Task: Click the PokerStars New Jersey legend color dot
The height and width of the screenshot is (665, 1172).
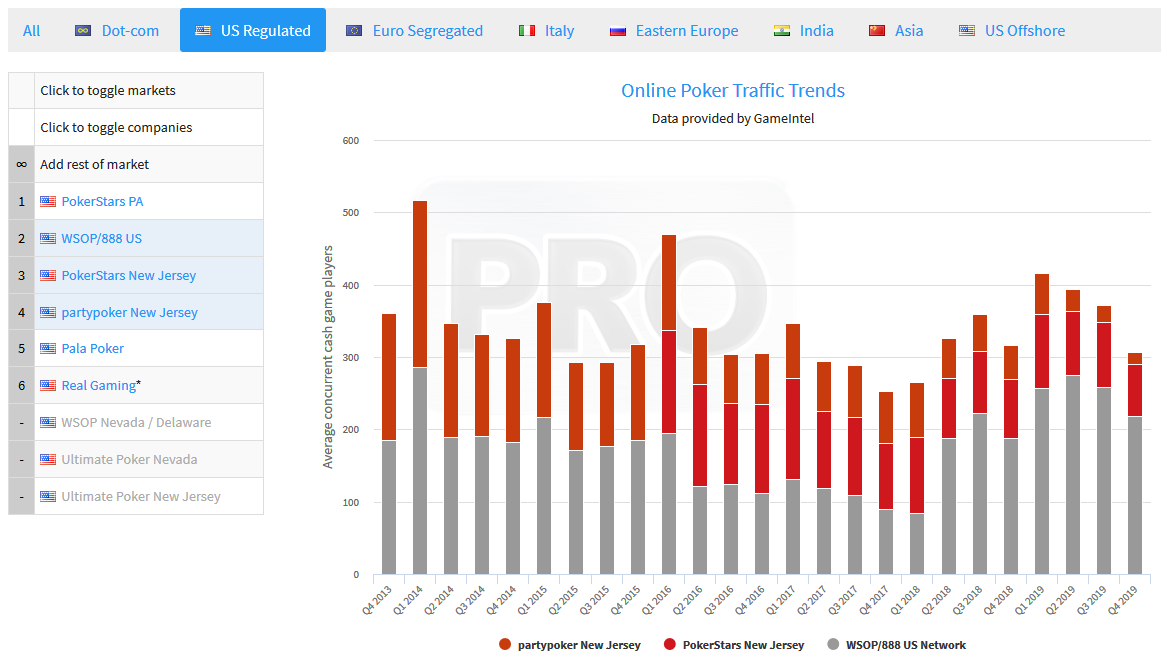Action: coord(670,645)
